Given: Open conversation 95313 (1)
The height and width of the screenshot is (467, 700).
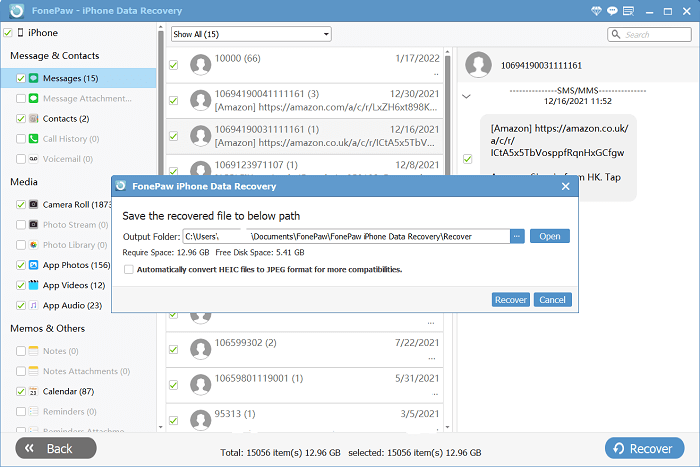Looking at the screenshot, I should coord(304,418).
